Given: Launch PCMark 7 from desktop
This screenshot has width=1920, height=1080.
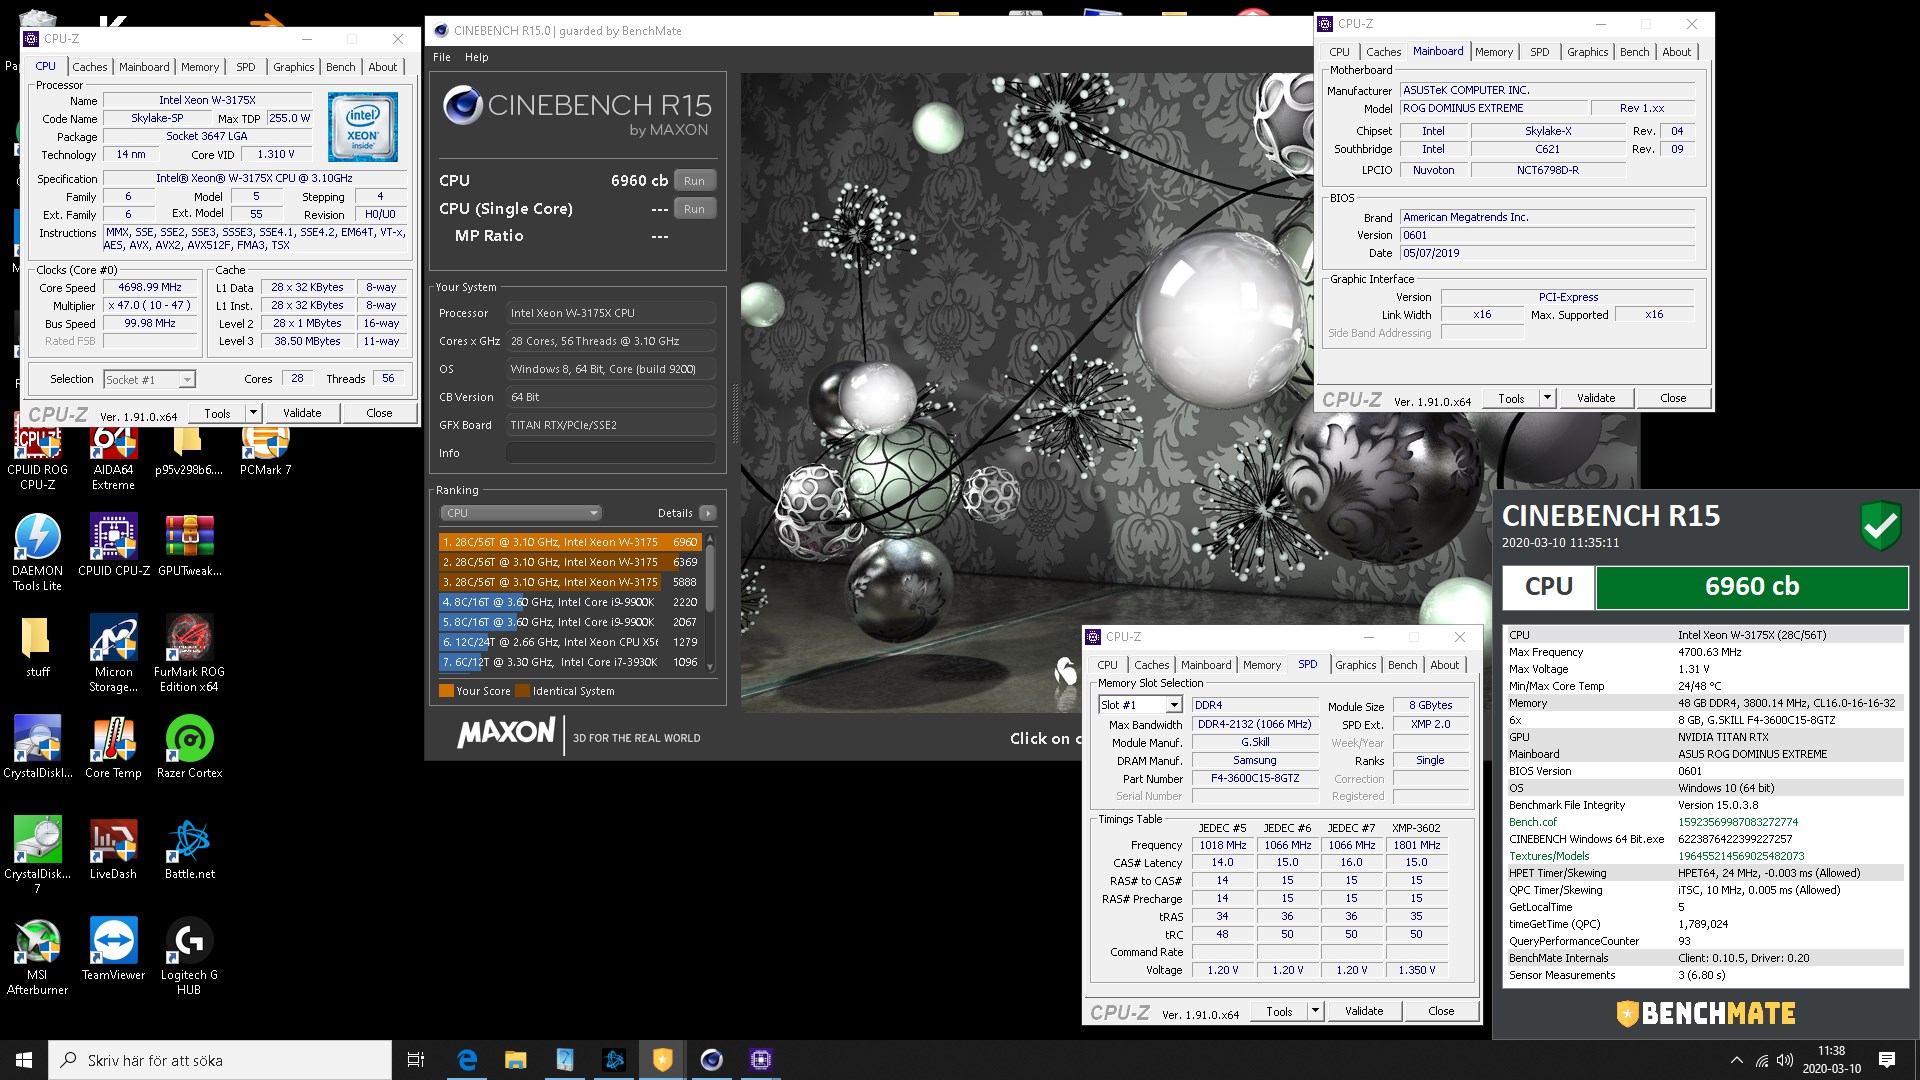Looking at the screenshot, I should coord(265,452).
